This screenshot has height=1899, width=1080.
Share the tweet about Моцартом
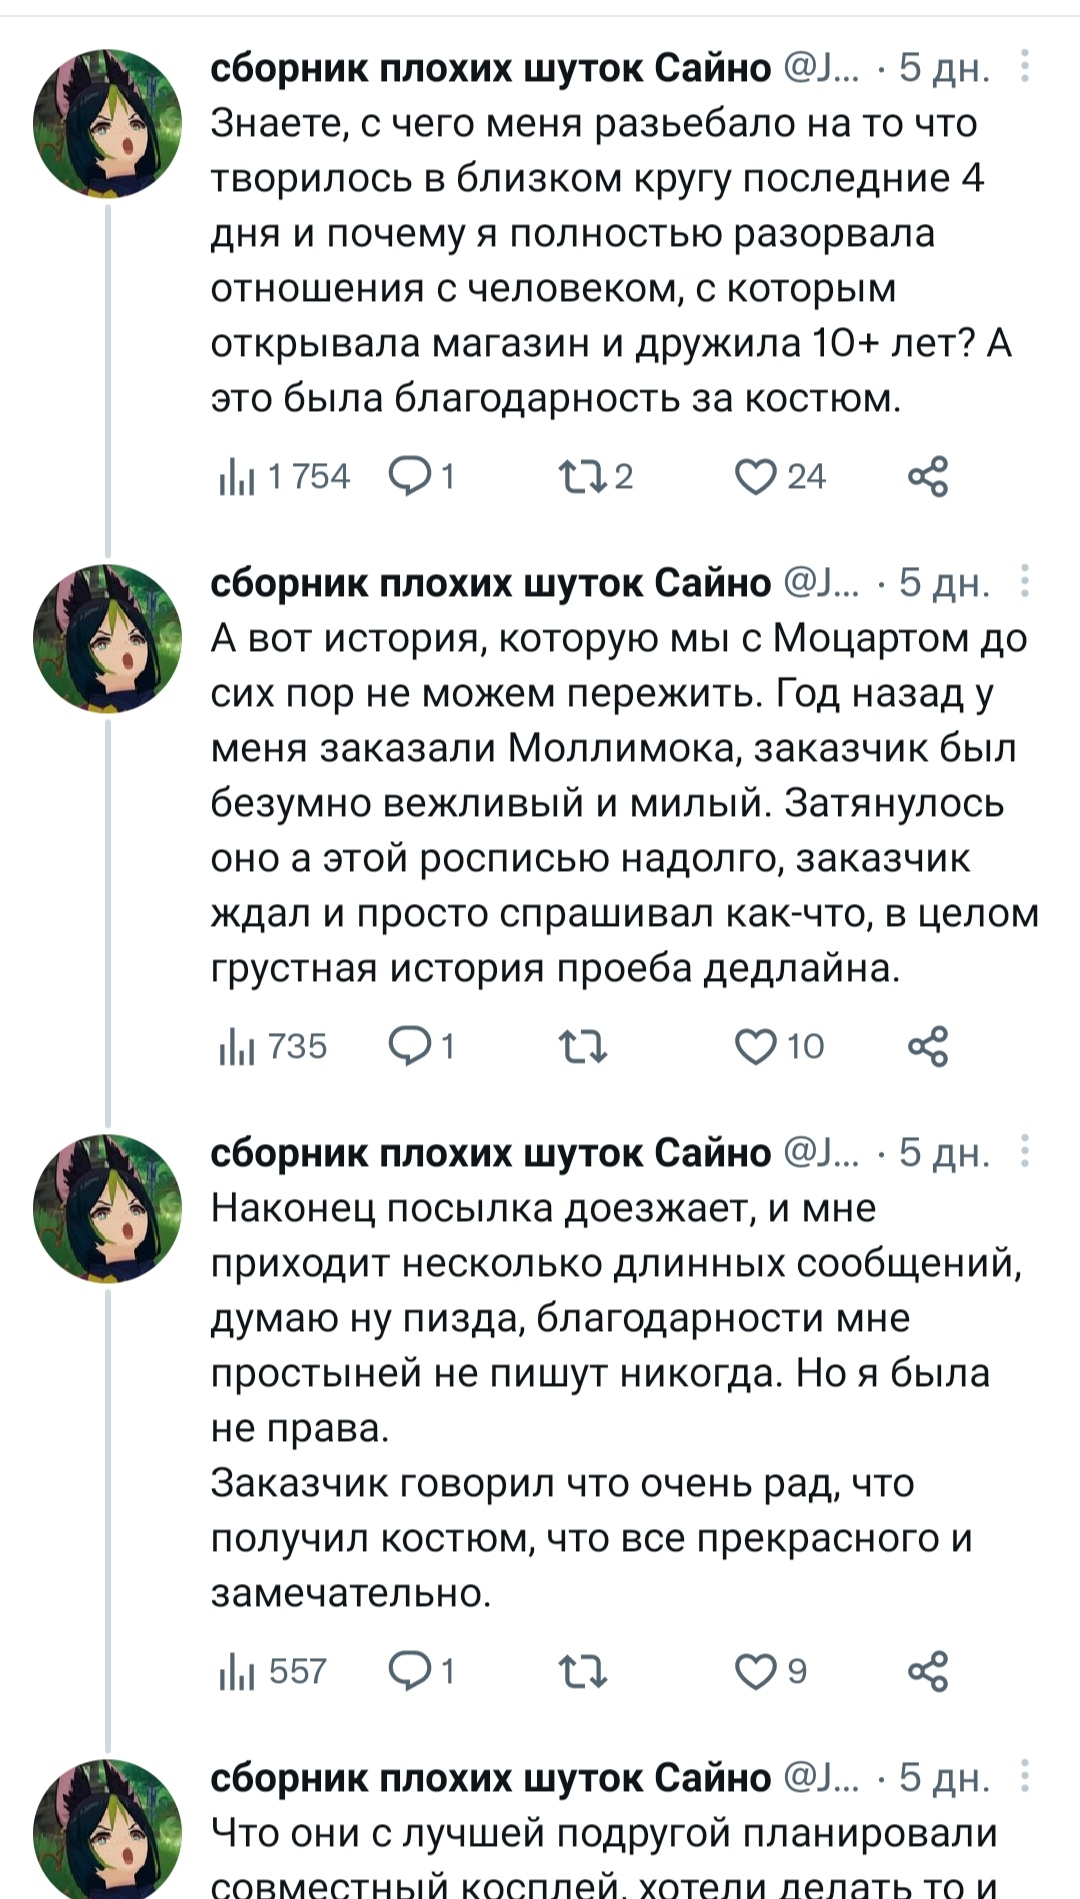pyautogui.click(x=927, y=1047)
